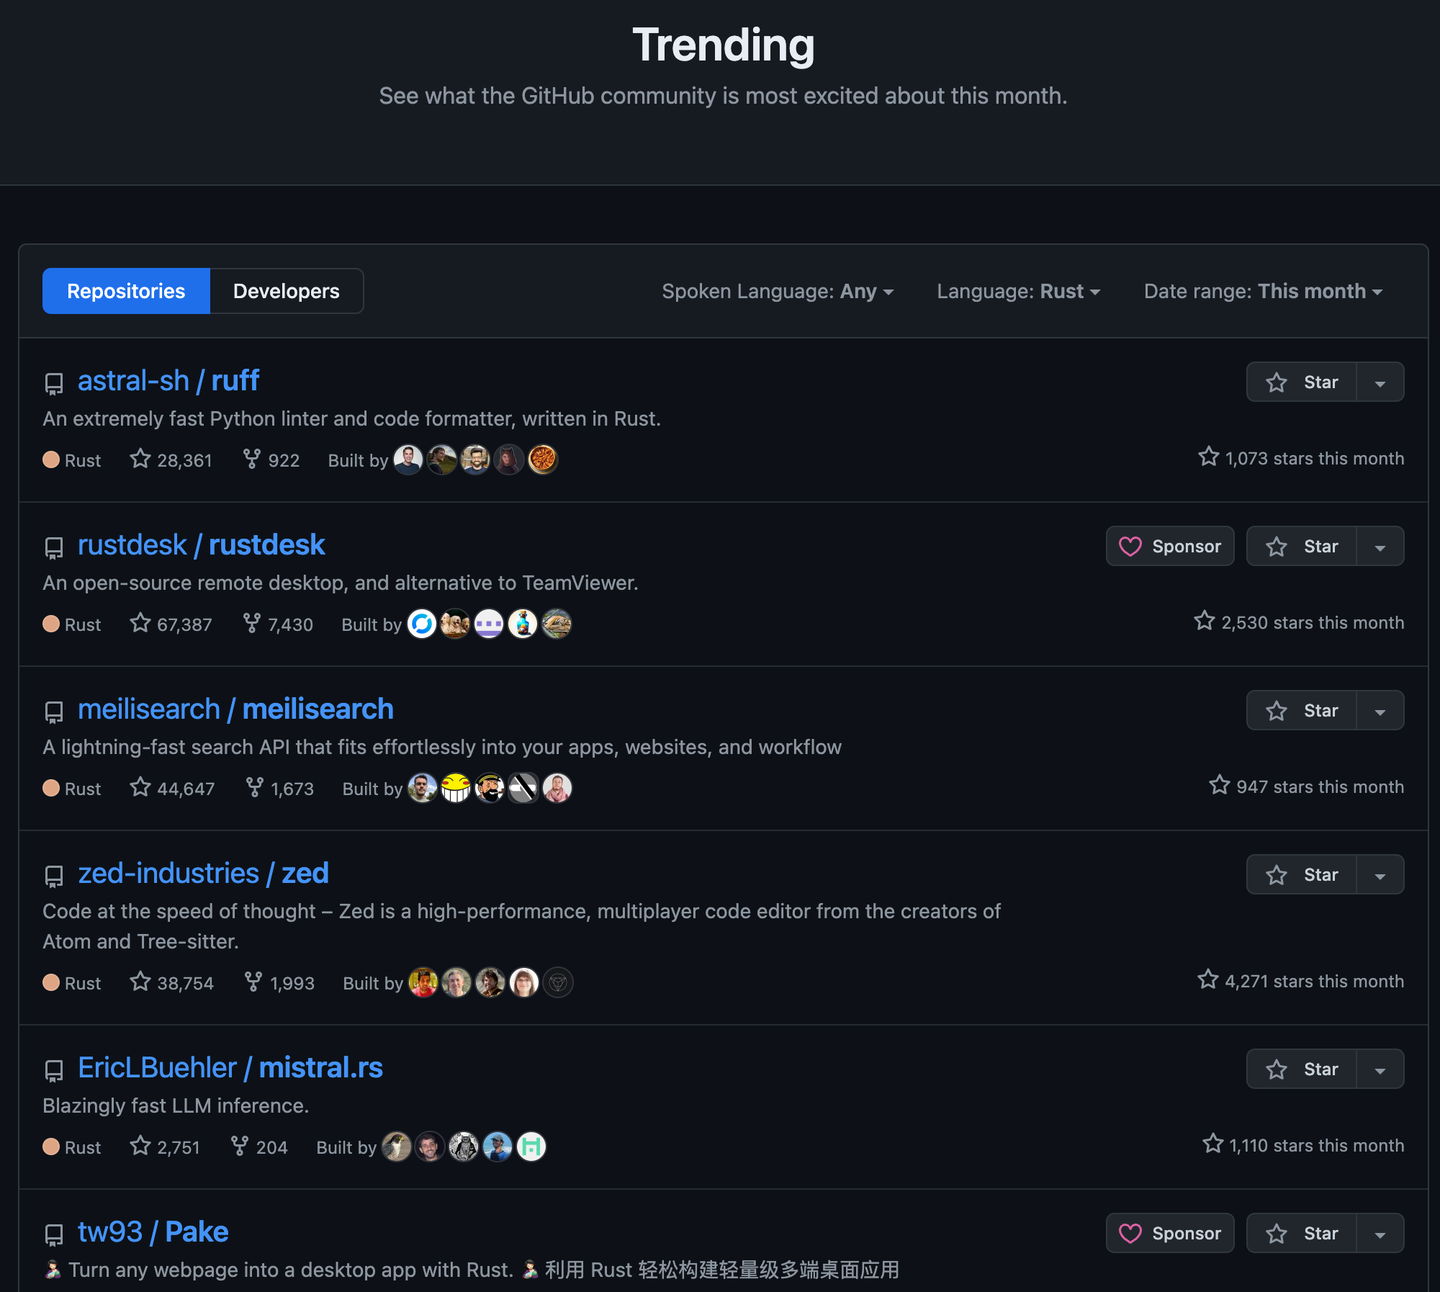Switch to the Repositories tab
The width and height of the screenshot is (1440, 1292).
pos(126,291)
